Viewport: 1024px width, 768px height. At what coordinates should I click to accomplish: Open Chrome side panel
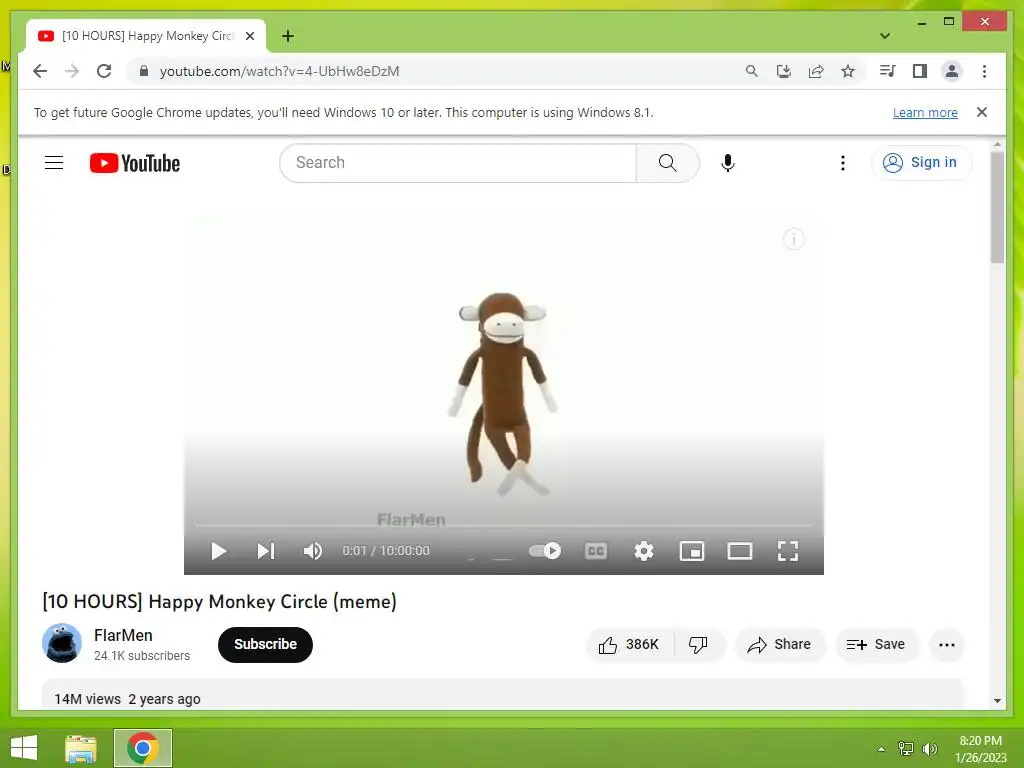click(x=920, y=71)
